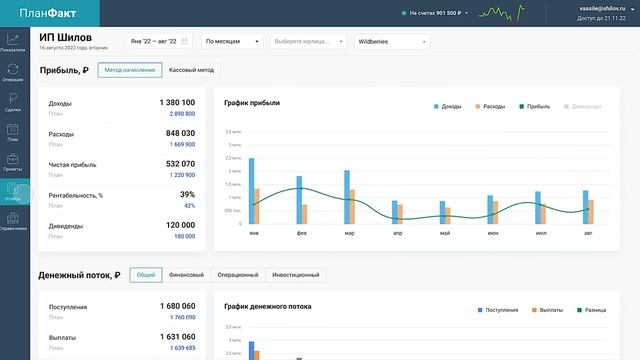The image size is (640, 360).
Task: Click the March income bar in profit chart
Action: 347,197
